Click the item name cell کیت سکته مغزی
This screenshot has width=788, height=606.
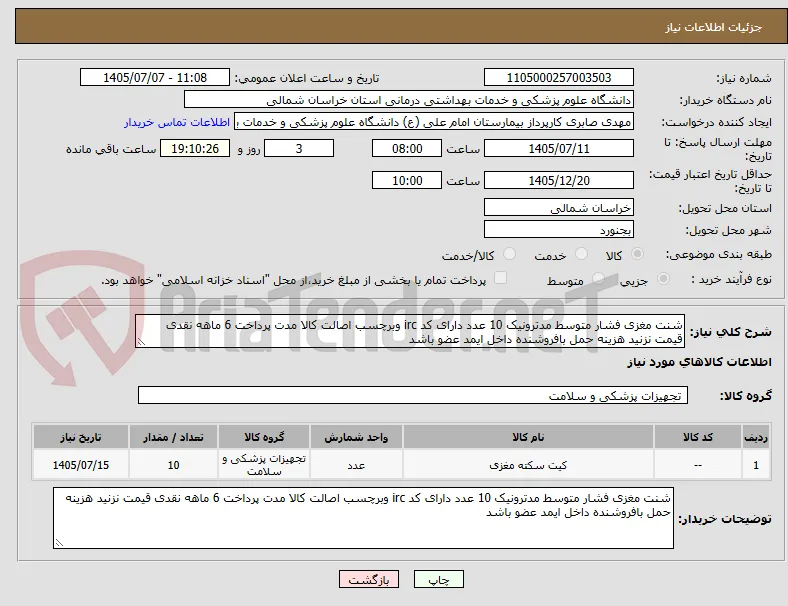528,465
